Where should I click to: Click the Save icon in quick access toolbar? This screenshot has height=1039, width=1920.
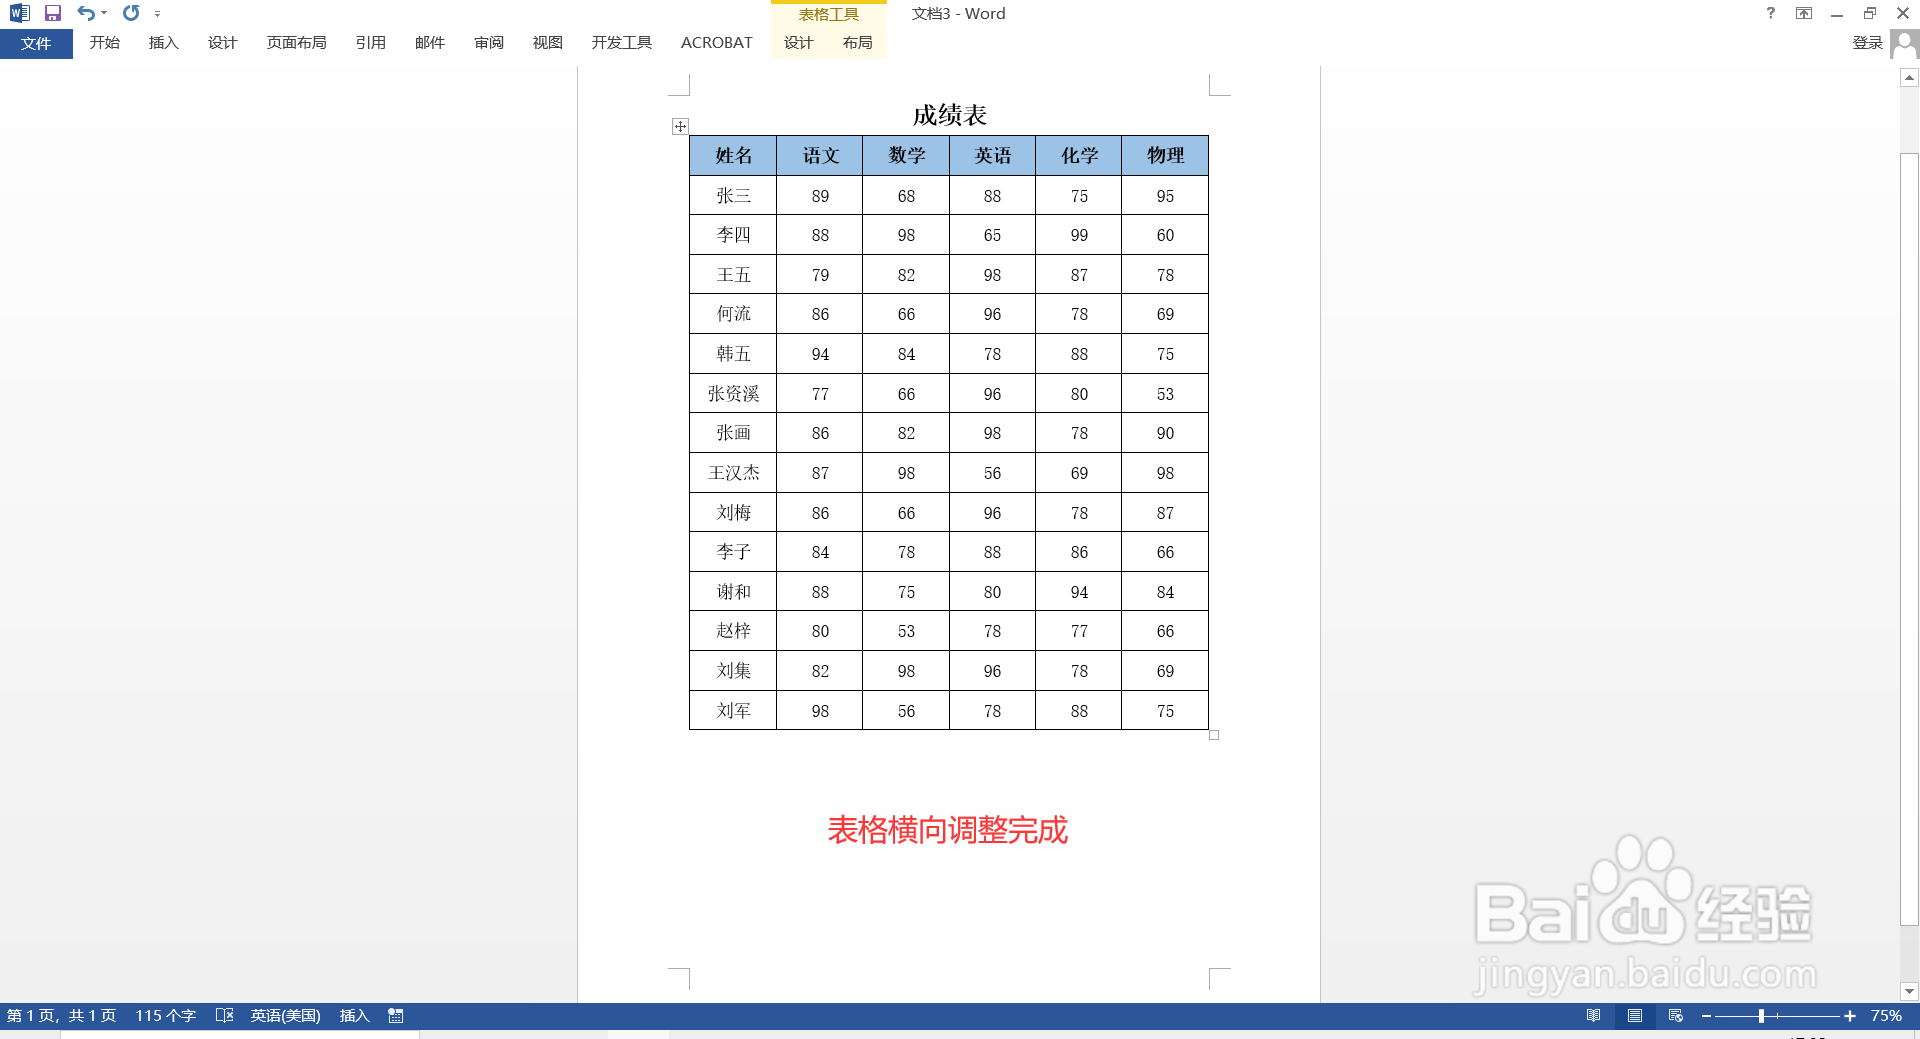[53, 13]
